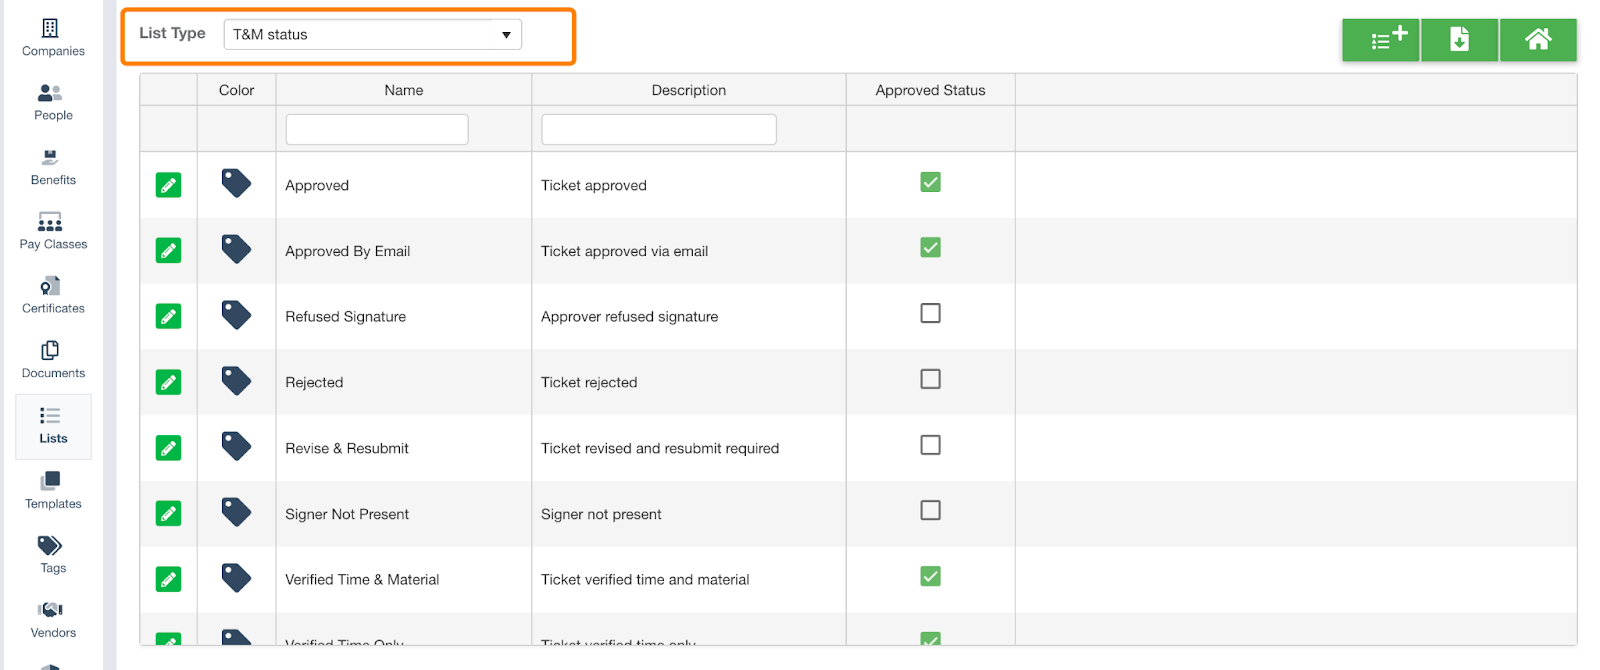The height and width of the screenshot is (670, 1600).
Task: Toggle Approved Status for Verified Time & Material
Action: coord(930,576)
